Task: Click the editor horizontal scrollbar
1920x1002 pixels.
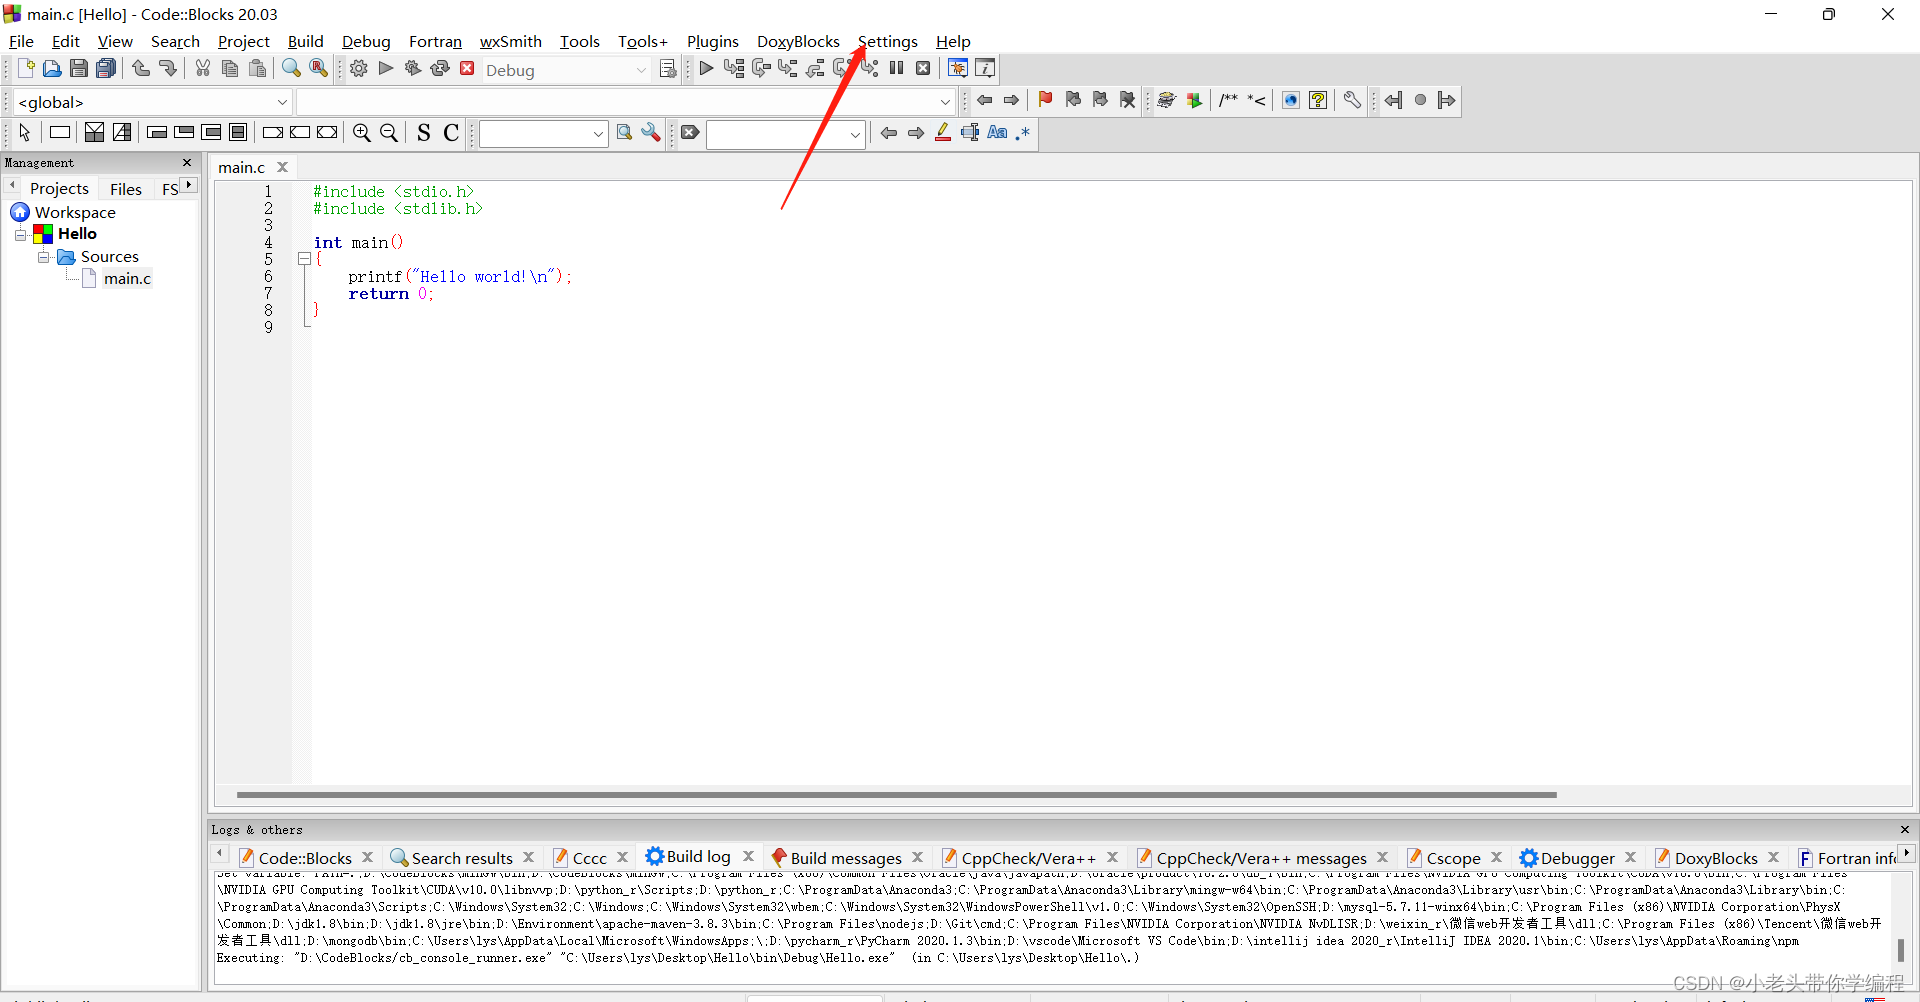Action: pos(896,795)
